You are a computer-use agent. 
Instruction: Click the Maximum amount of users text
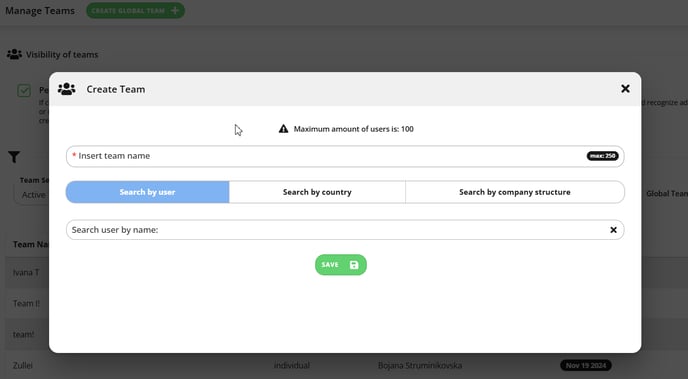point(354,129)
